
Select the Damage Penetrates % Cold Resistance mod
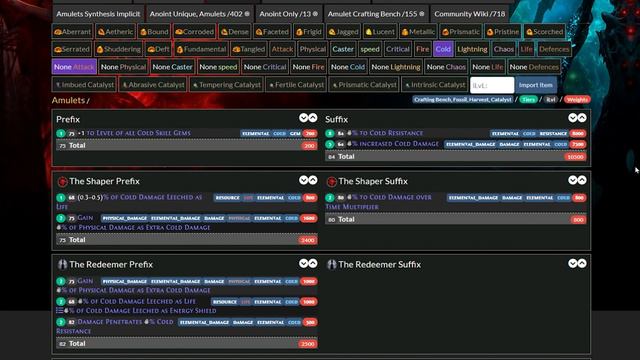pyautogui.click(x=187, y=327)
